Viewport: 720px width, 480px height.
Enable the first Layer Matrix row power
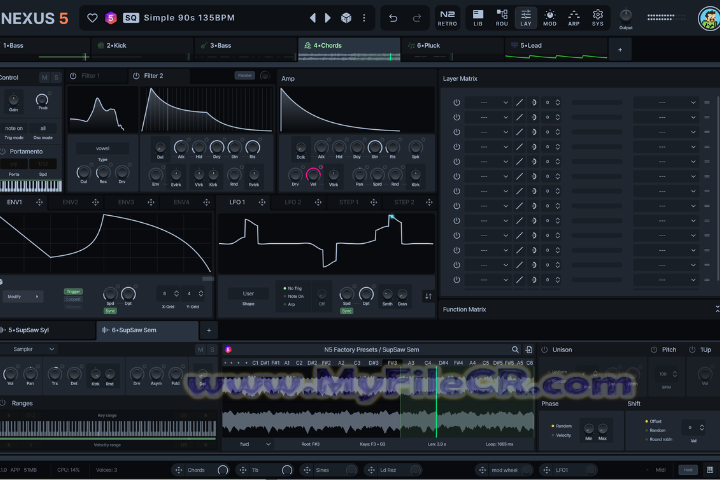(x=456, y=102)
